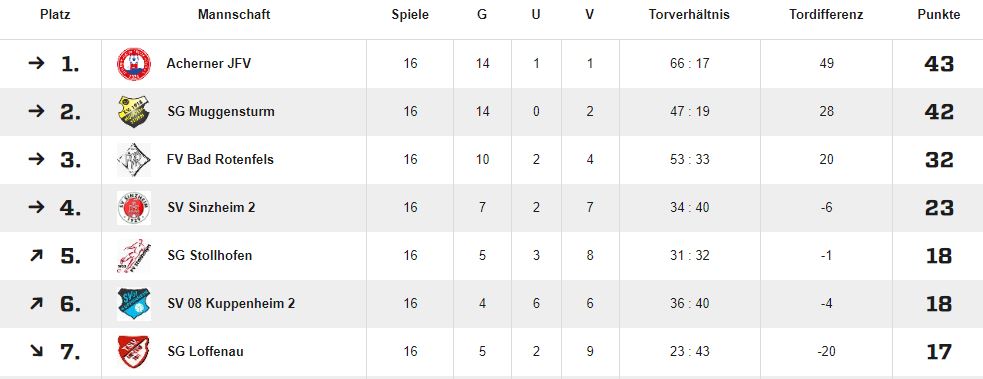Click the Spiele column header

[411, 15]
